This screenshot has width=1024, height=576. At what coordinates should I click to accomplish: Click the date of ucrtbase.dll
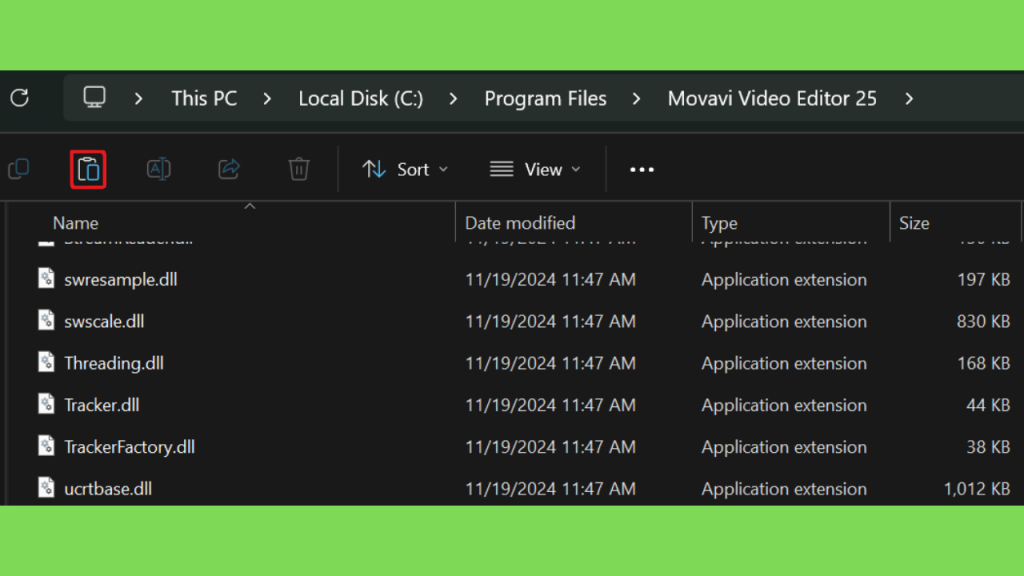(550, 488)
